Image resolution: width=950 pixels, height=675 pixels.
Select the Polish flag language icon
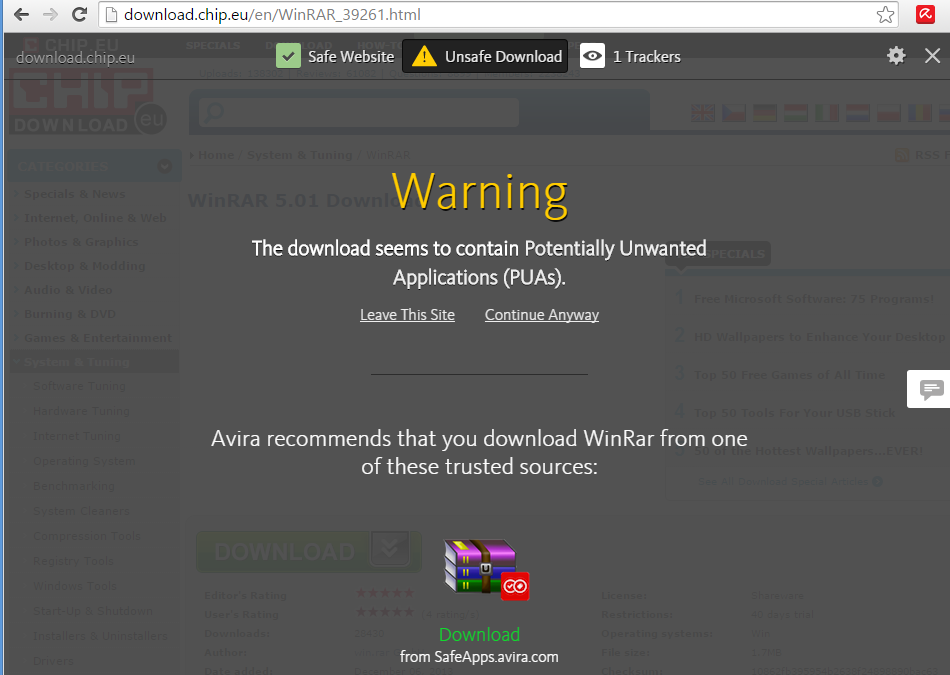coord(888,113)
